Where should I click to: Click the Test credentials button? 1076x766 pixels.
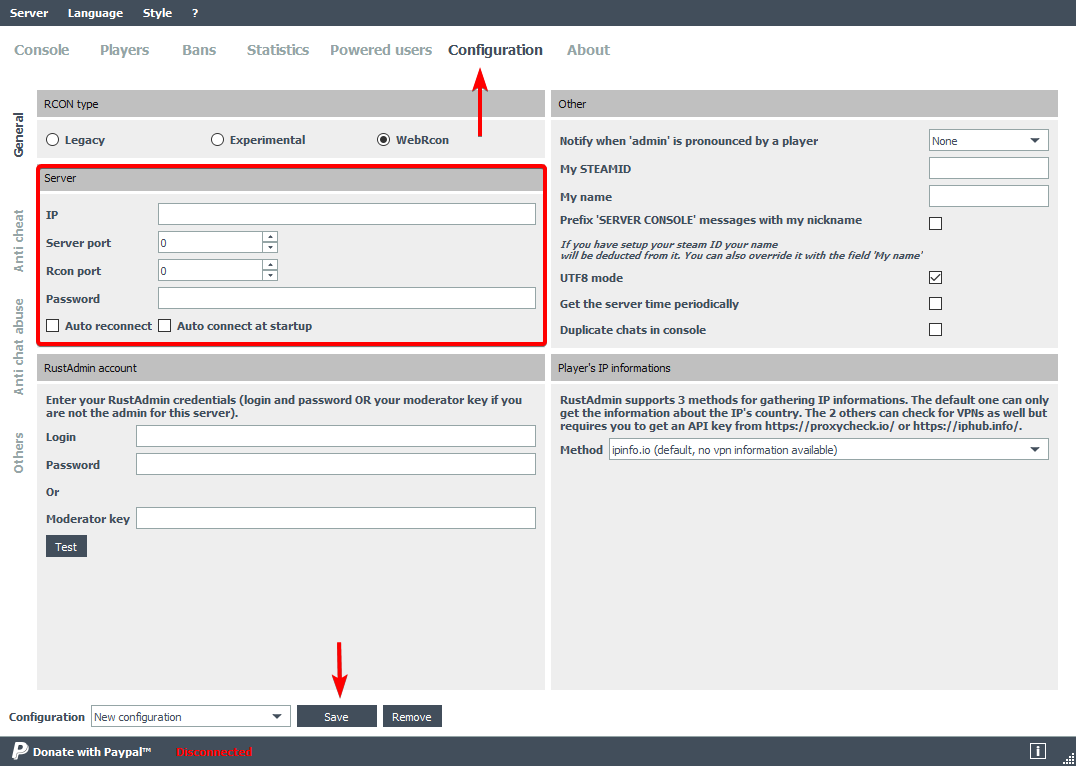click(66, 547)
